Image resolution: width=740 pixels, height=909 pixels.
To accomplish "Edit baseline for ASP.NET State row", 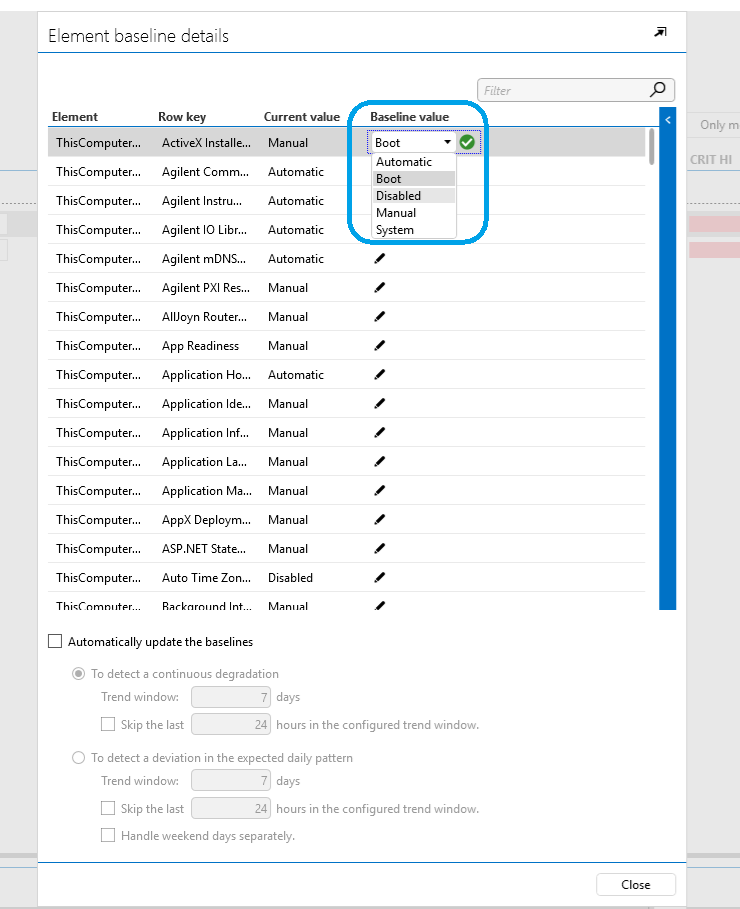I will [x=379, y=549].
